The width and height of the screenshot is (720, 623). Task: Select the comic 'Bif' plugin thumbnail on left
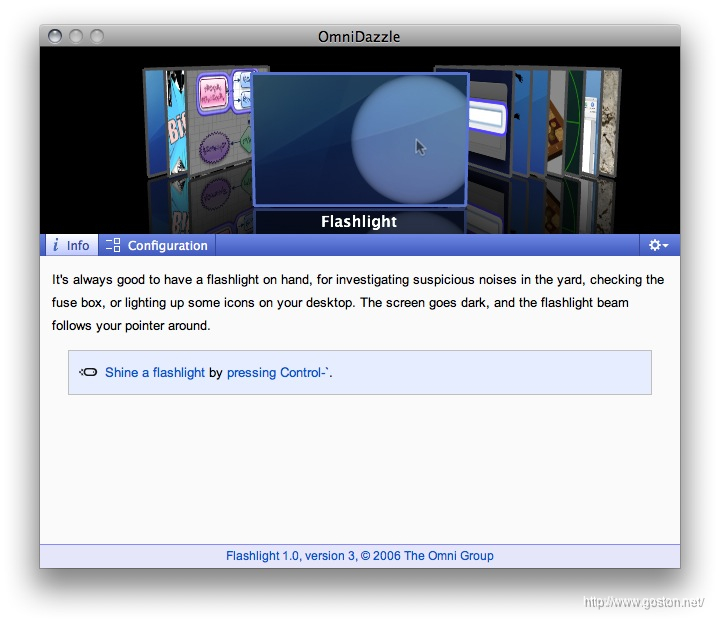176,122
